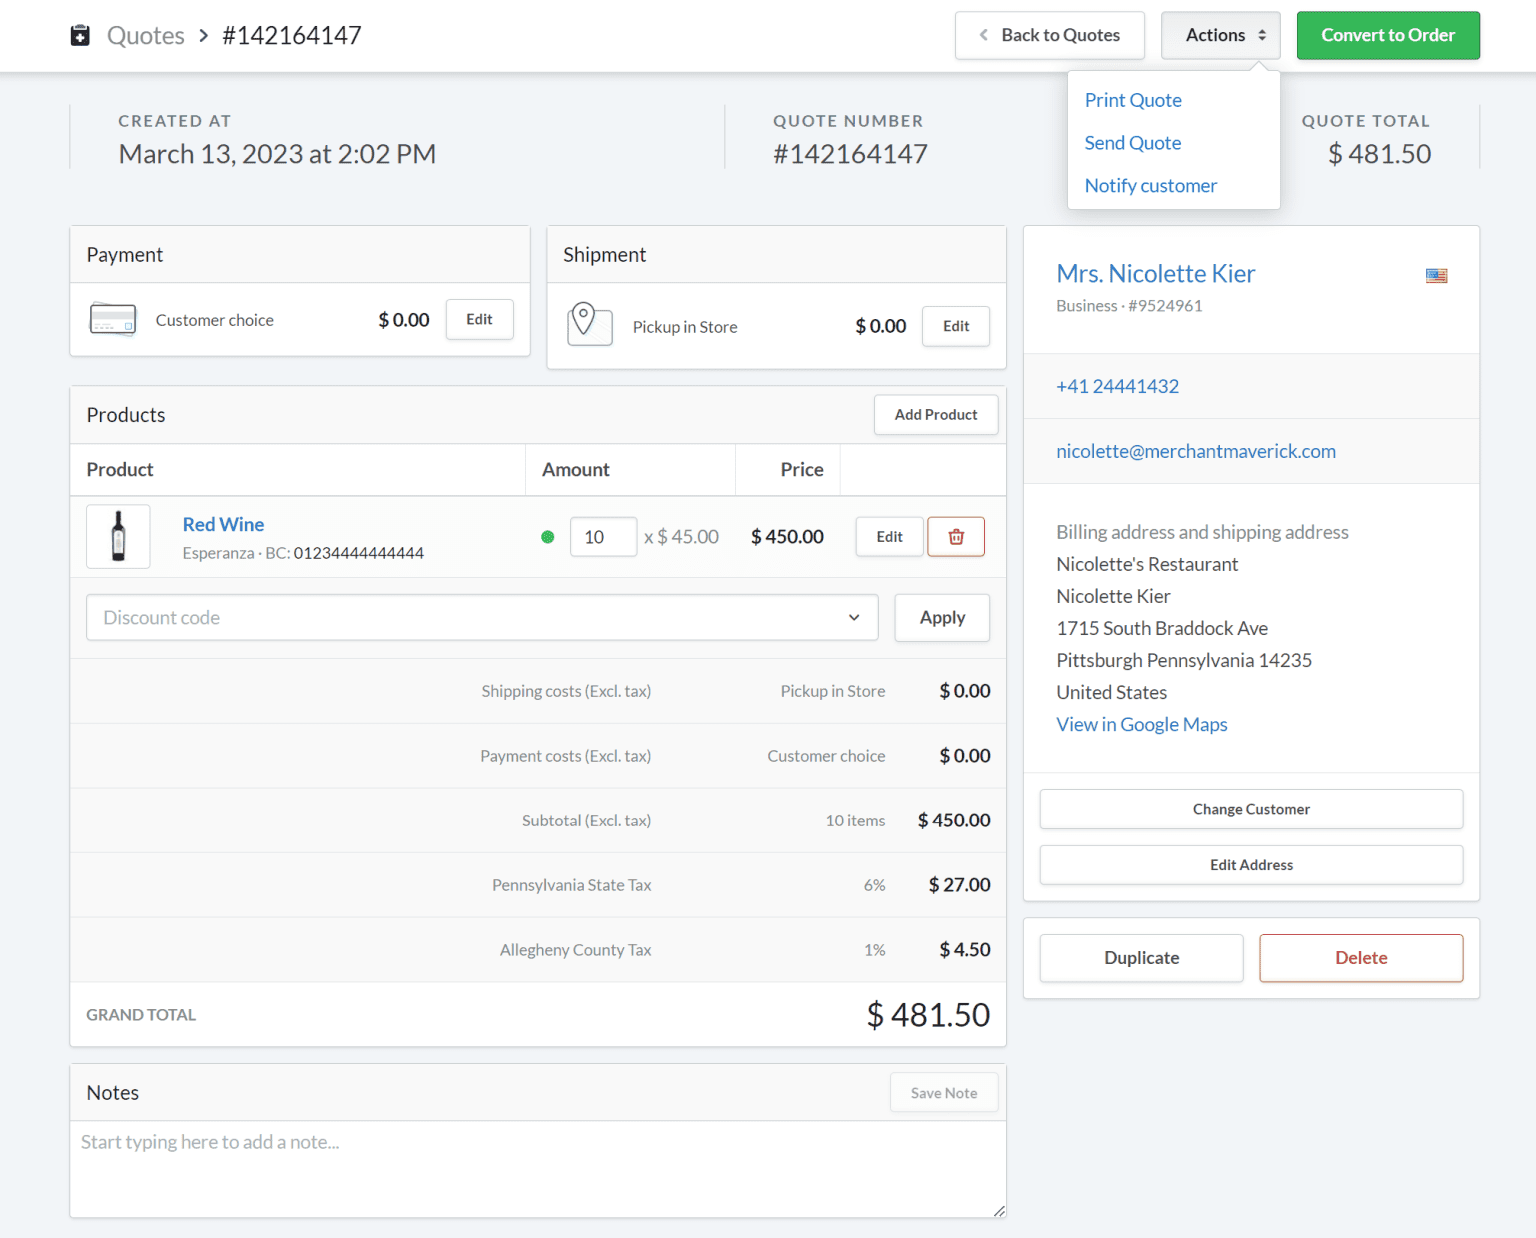1536x1238 pixels.
Task: Choose Notify customer from the Actions menu
Action: click(x=1151, y=185)
